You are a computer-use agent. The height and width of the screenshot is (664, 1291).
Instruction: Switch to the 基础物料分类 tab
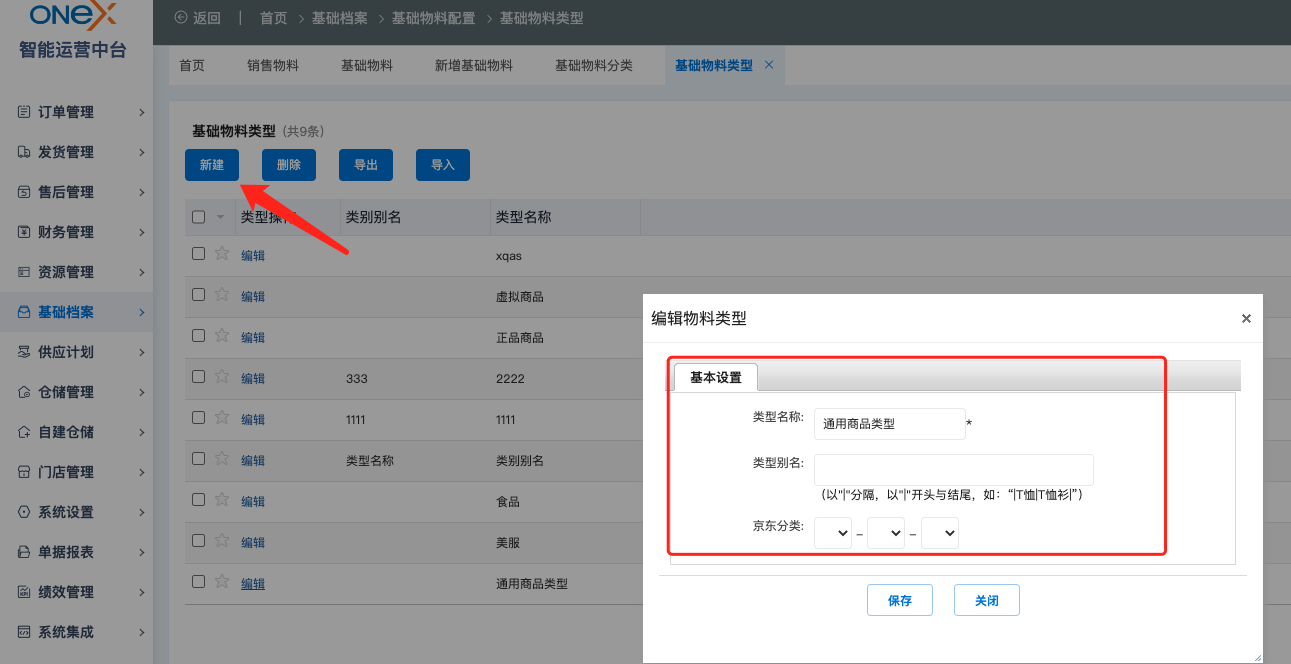click(594, 65)
